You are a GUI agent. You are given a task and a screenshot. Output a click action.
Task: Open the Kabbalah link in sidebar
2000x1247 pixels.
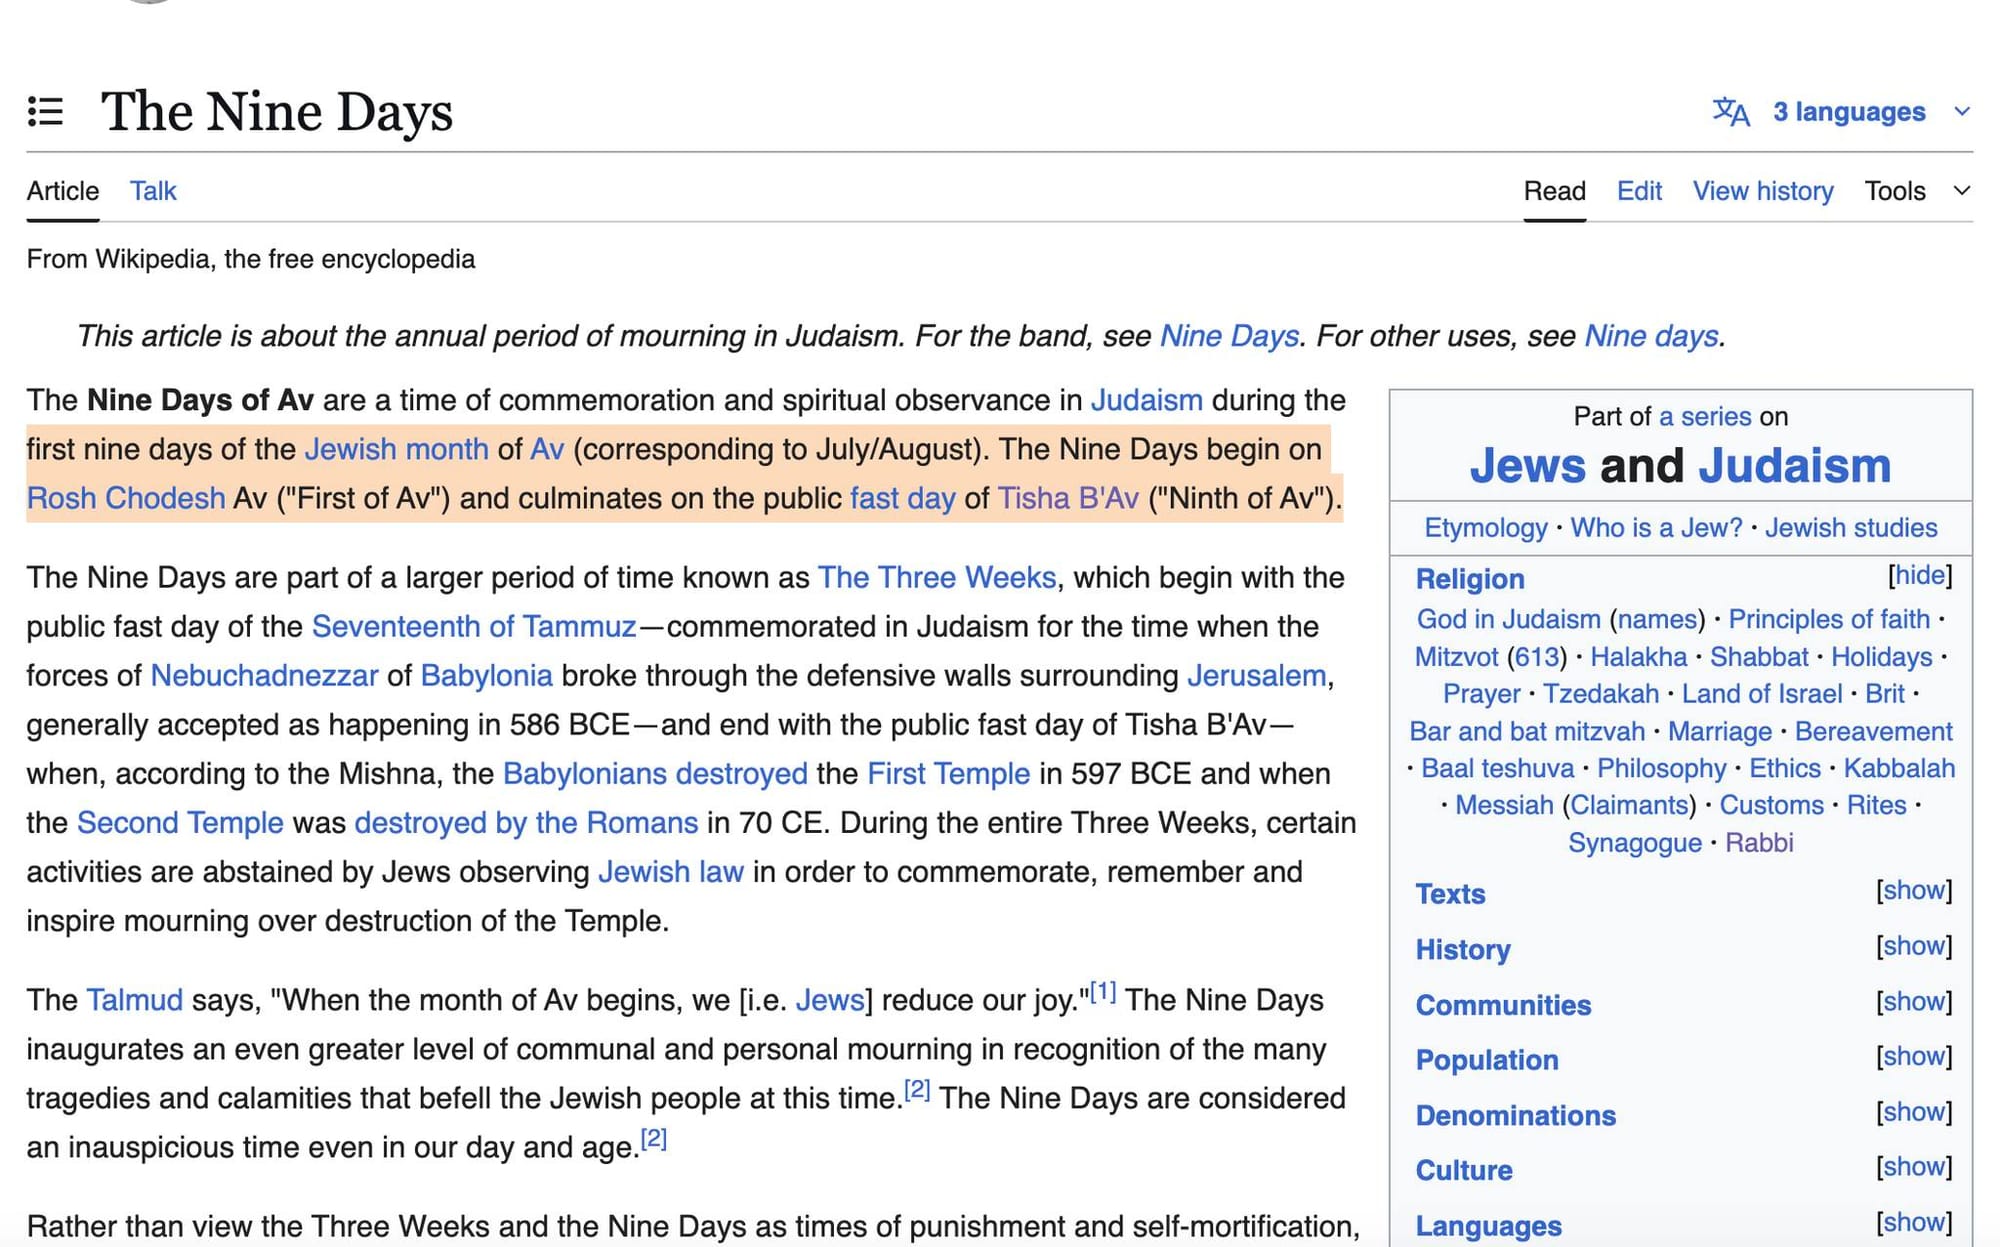(1898, 768)
